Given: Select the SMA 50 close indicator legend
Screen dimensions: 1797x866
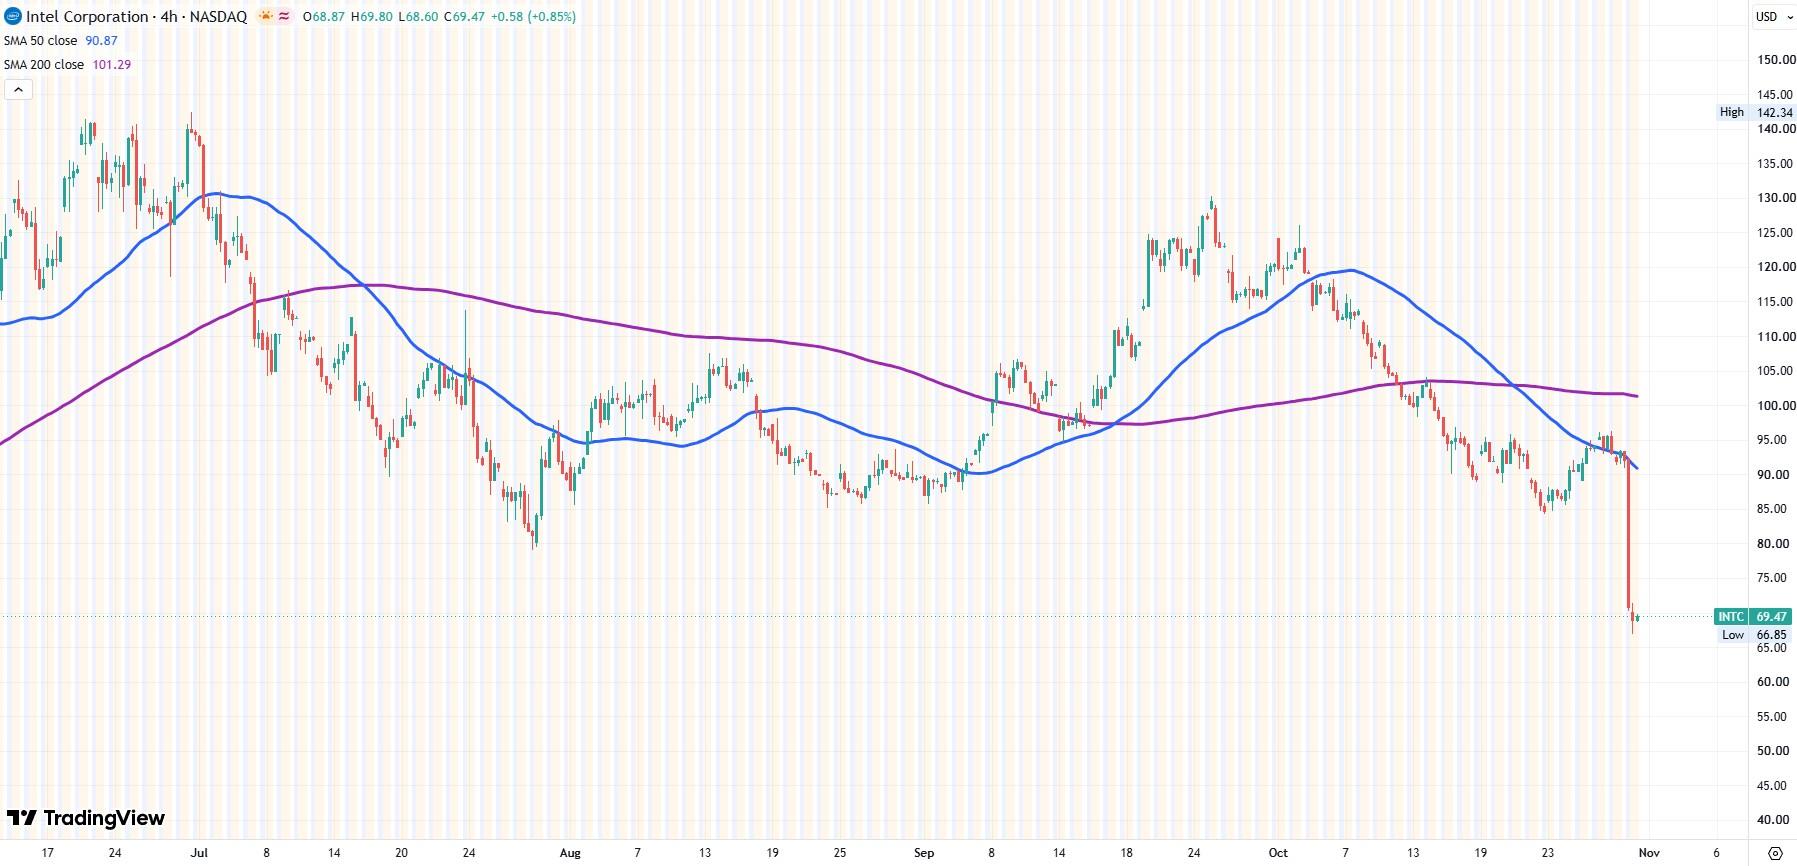Looking at the screenshot, I should (41, 41).
